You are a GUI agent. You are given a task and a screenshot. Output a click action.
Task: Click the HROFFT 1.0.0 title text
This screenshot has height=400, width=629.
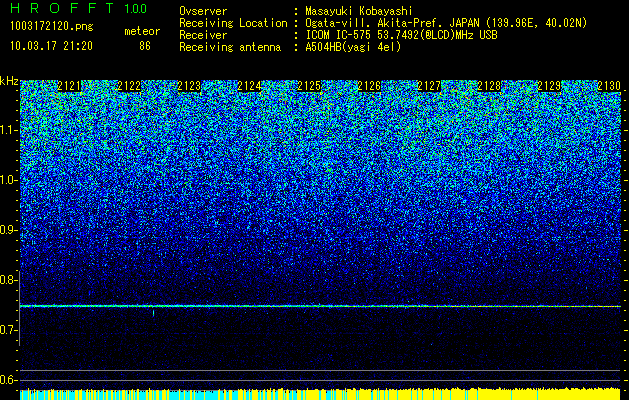click(x=78, y=8)
